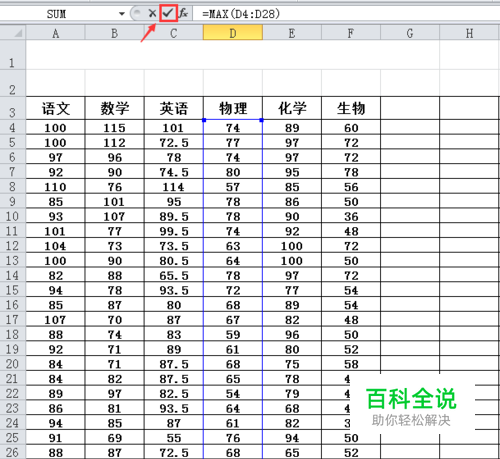Click the 数学 header cell

[115, 108]
